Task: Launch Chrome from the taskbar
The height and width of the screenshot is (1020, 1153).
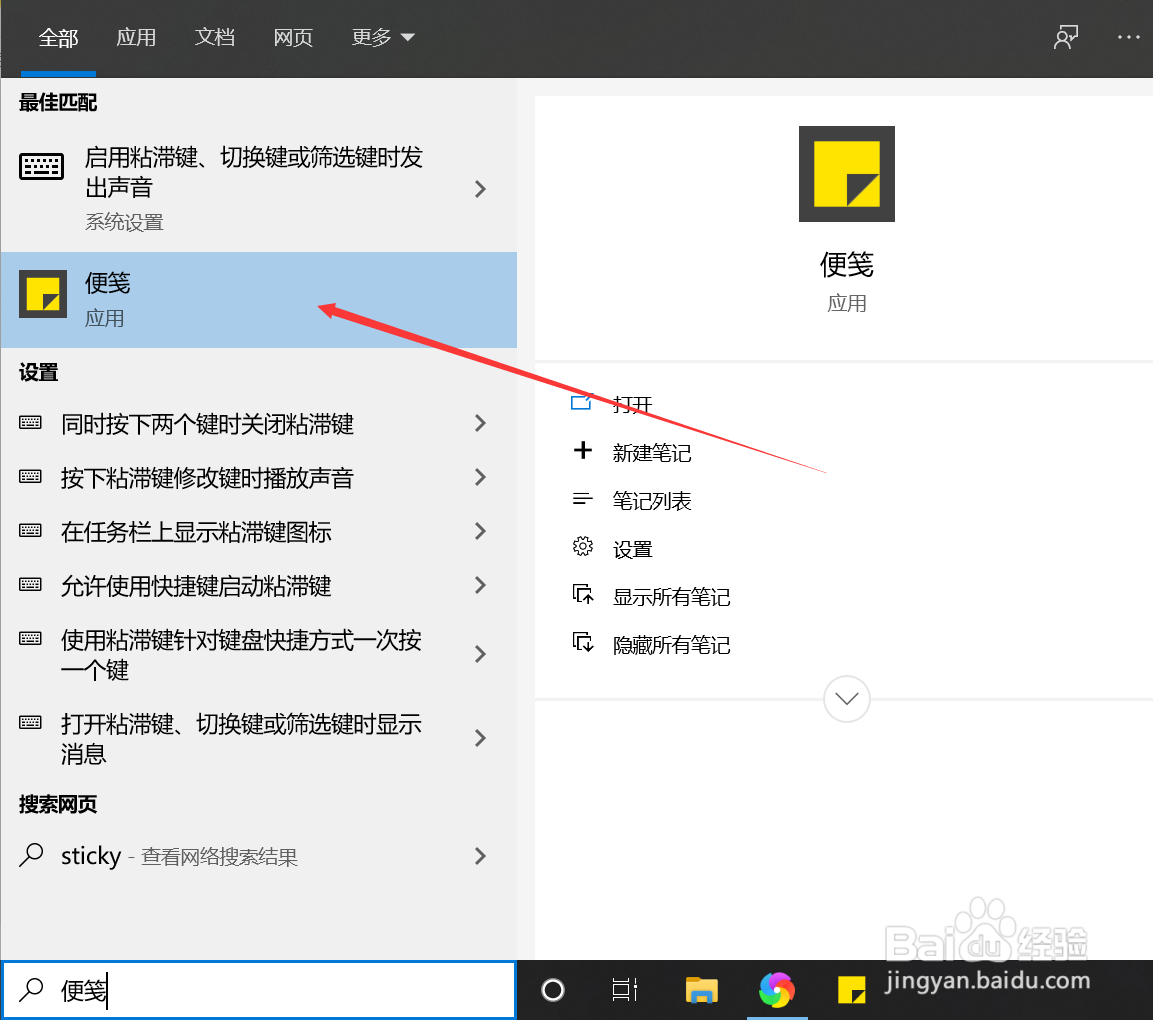Action: pos(777,990)
